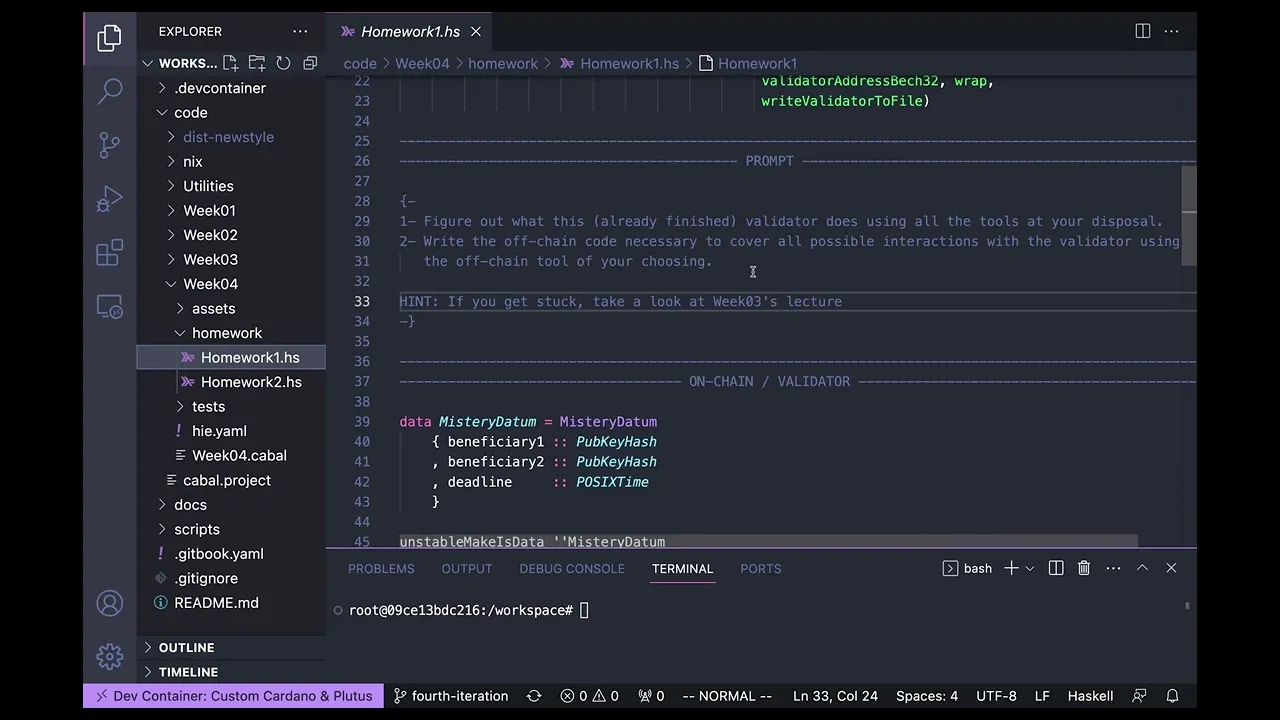Open the Search view in activity bar
Viewport: 1280px width, 720px height.
click(x=110, y=91)
